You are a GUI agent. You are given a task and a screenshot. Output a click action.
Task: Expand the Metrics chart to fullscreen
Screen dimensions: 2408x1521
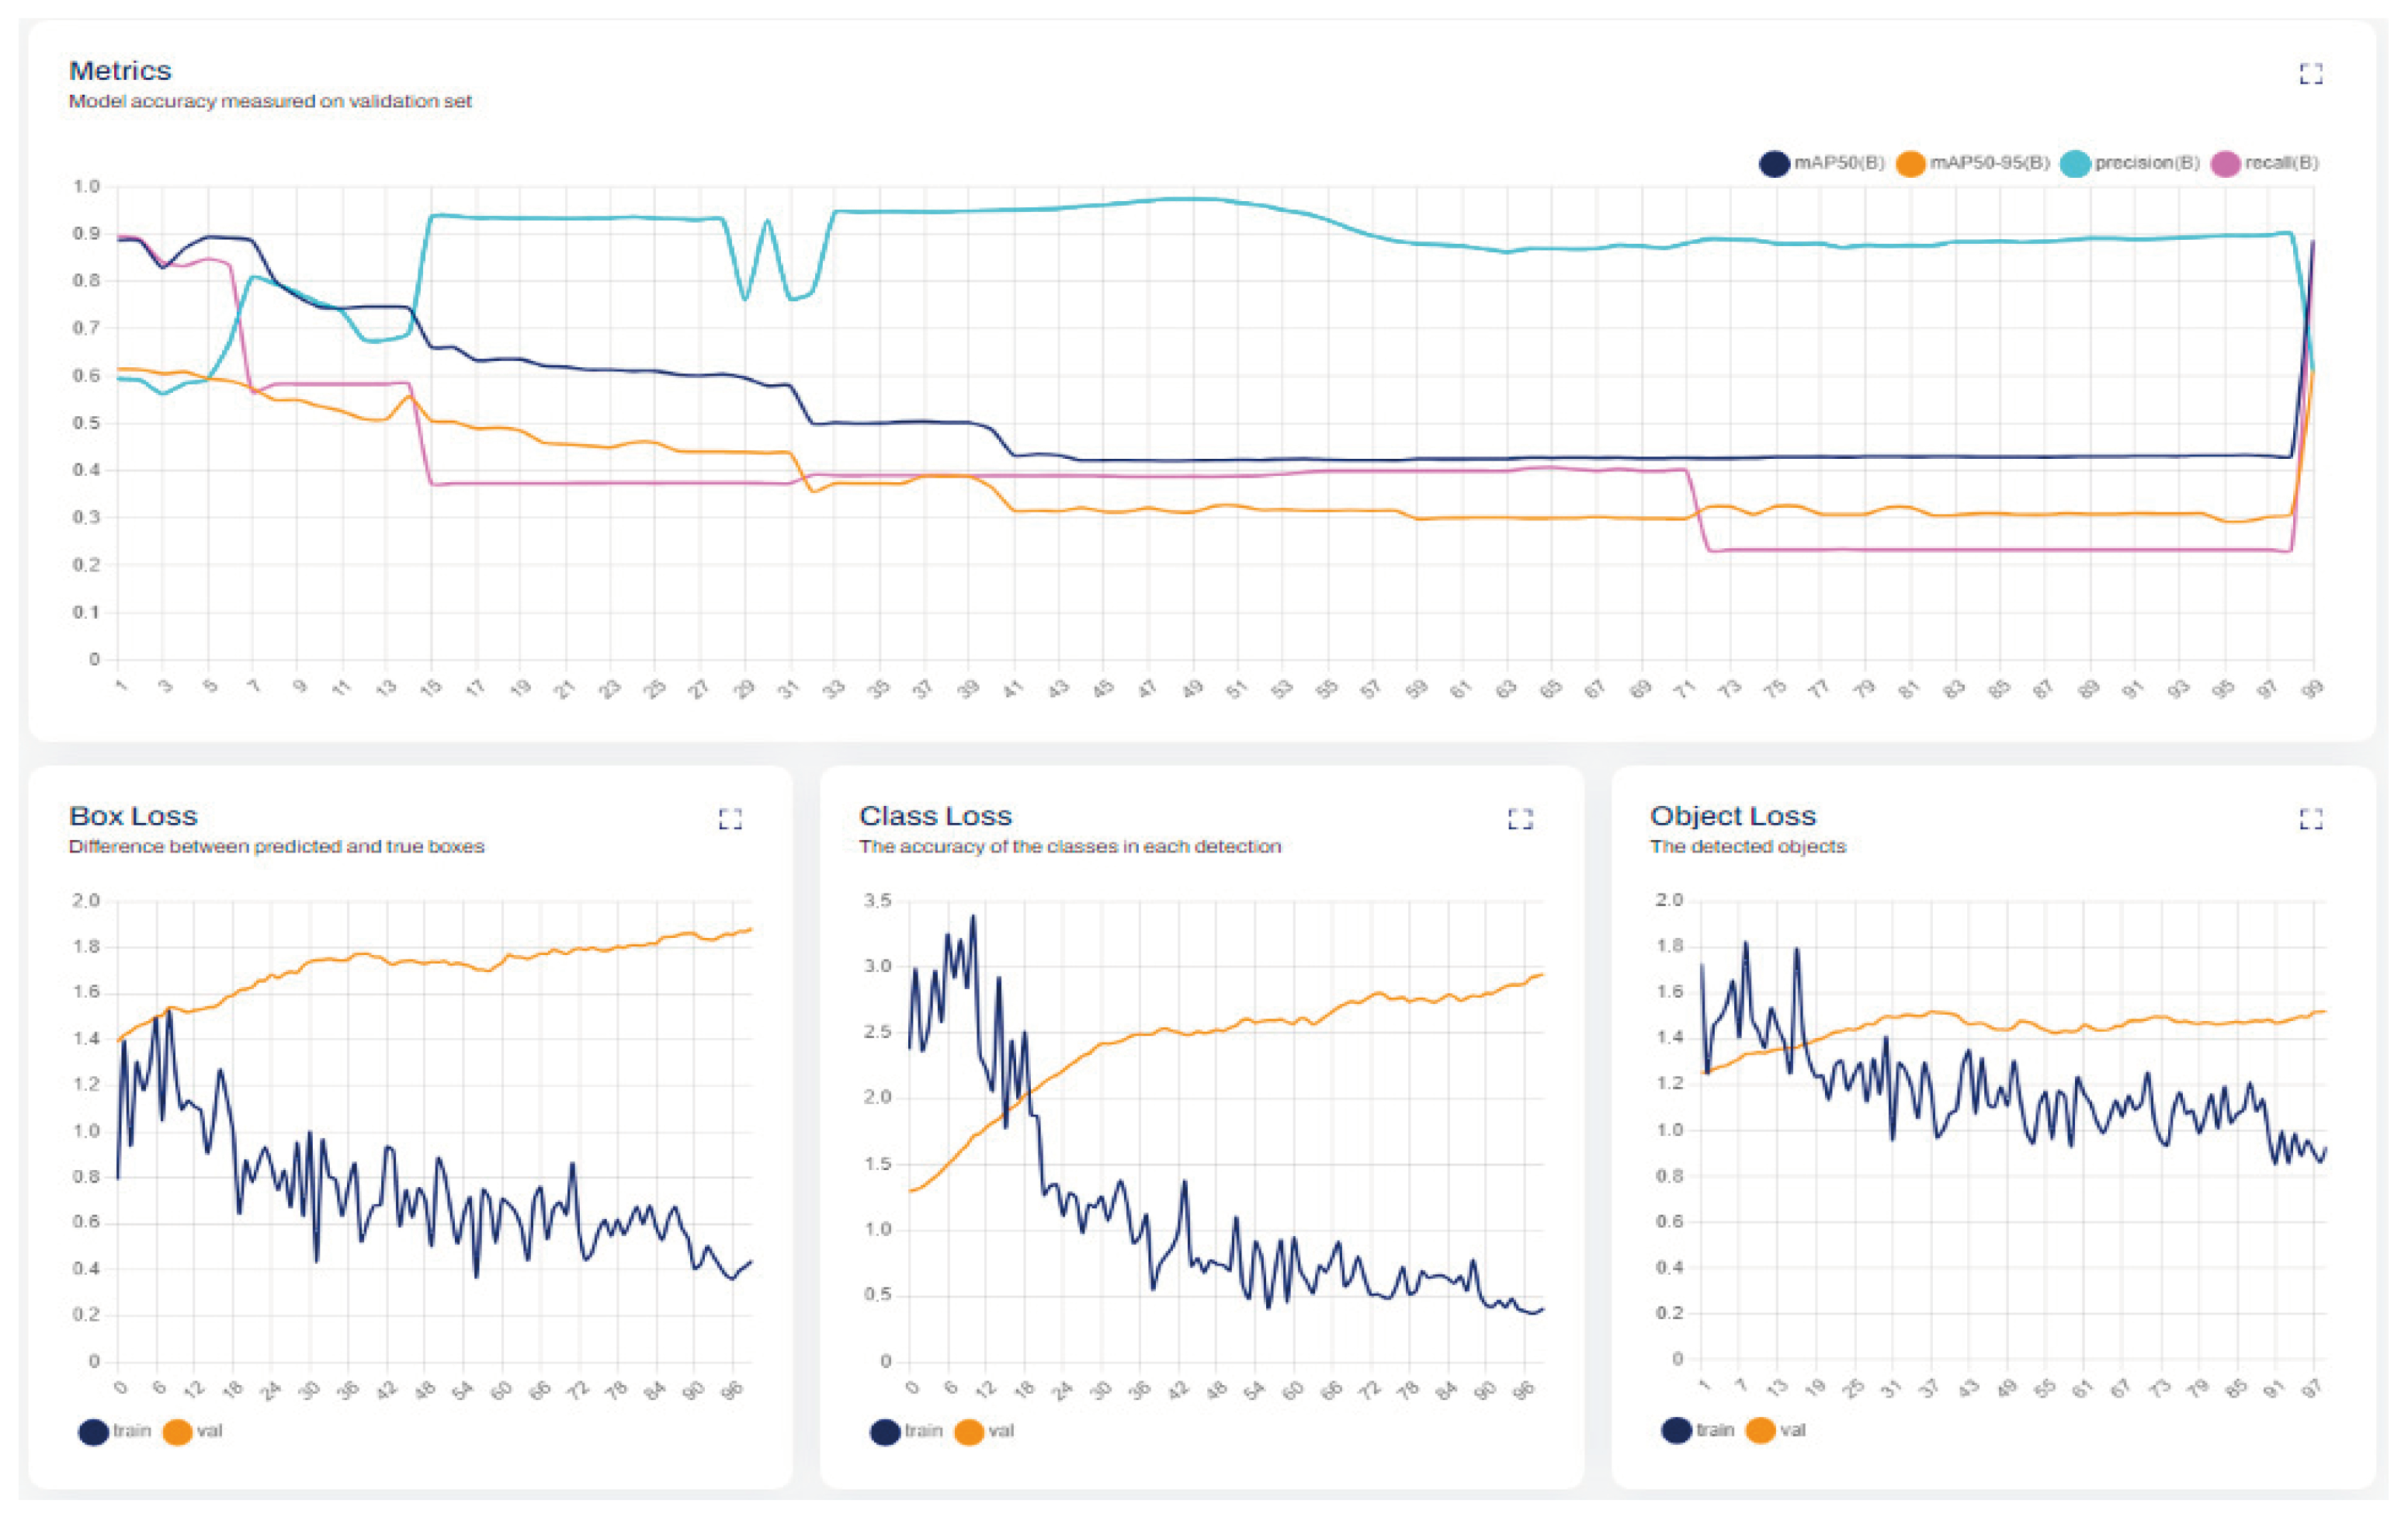(2310, 74)
